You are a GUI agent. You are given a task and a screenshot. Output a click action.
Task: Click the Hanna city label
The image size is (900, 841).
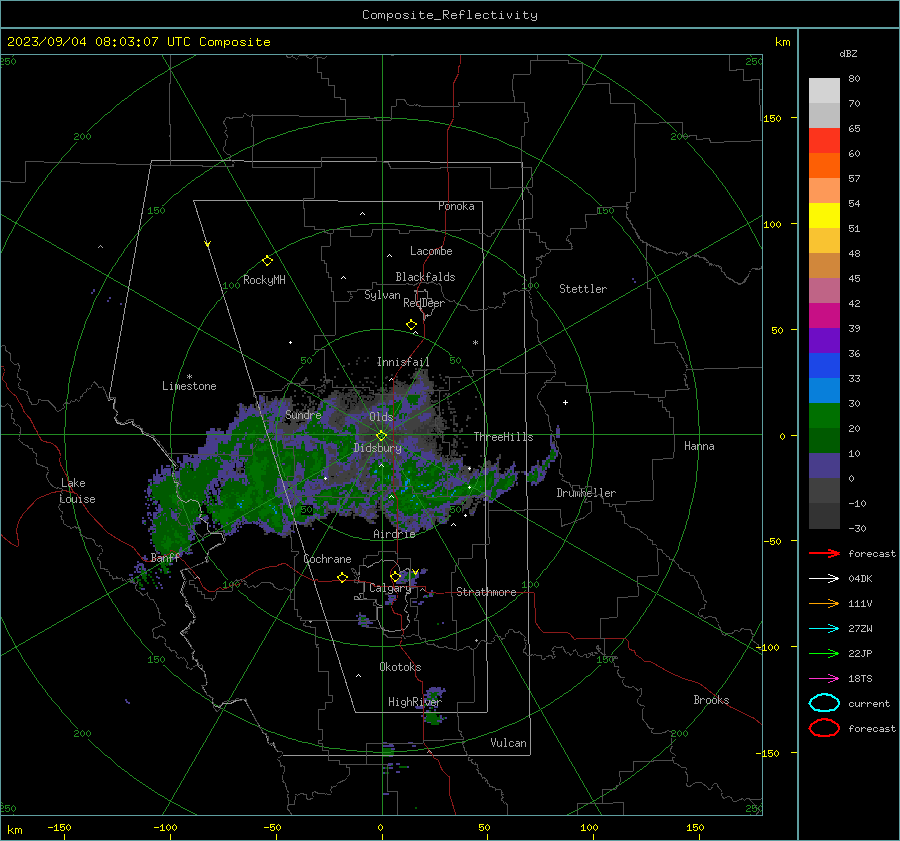(x=699, y=446)
